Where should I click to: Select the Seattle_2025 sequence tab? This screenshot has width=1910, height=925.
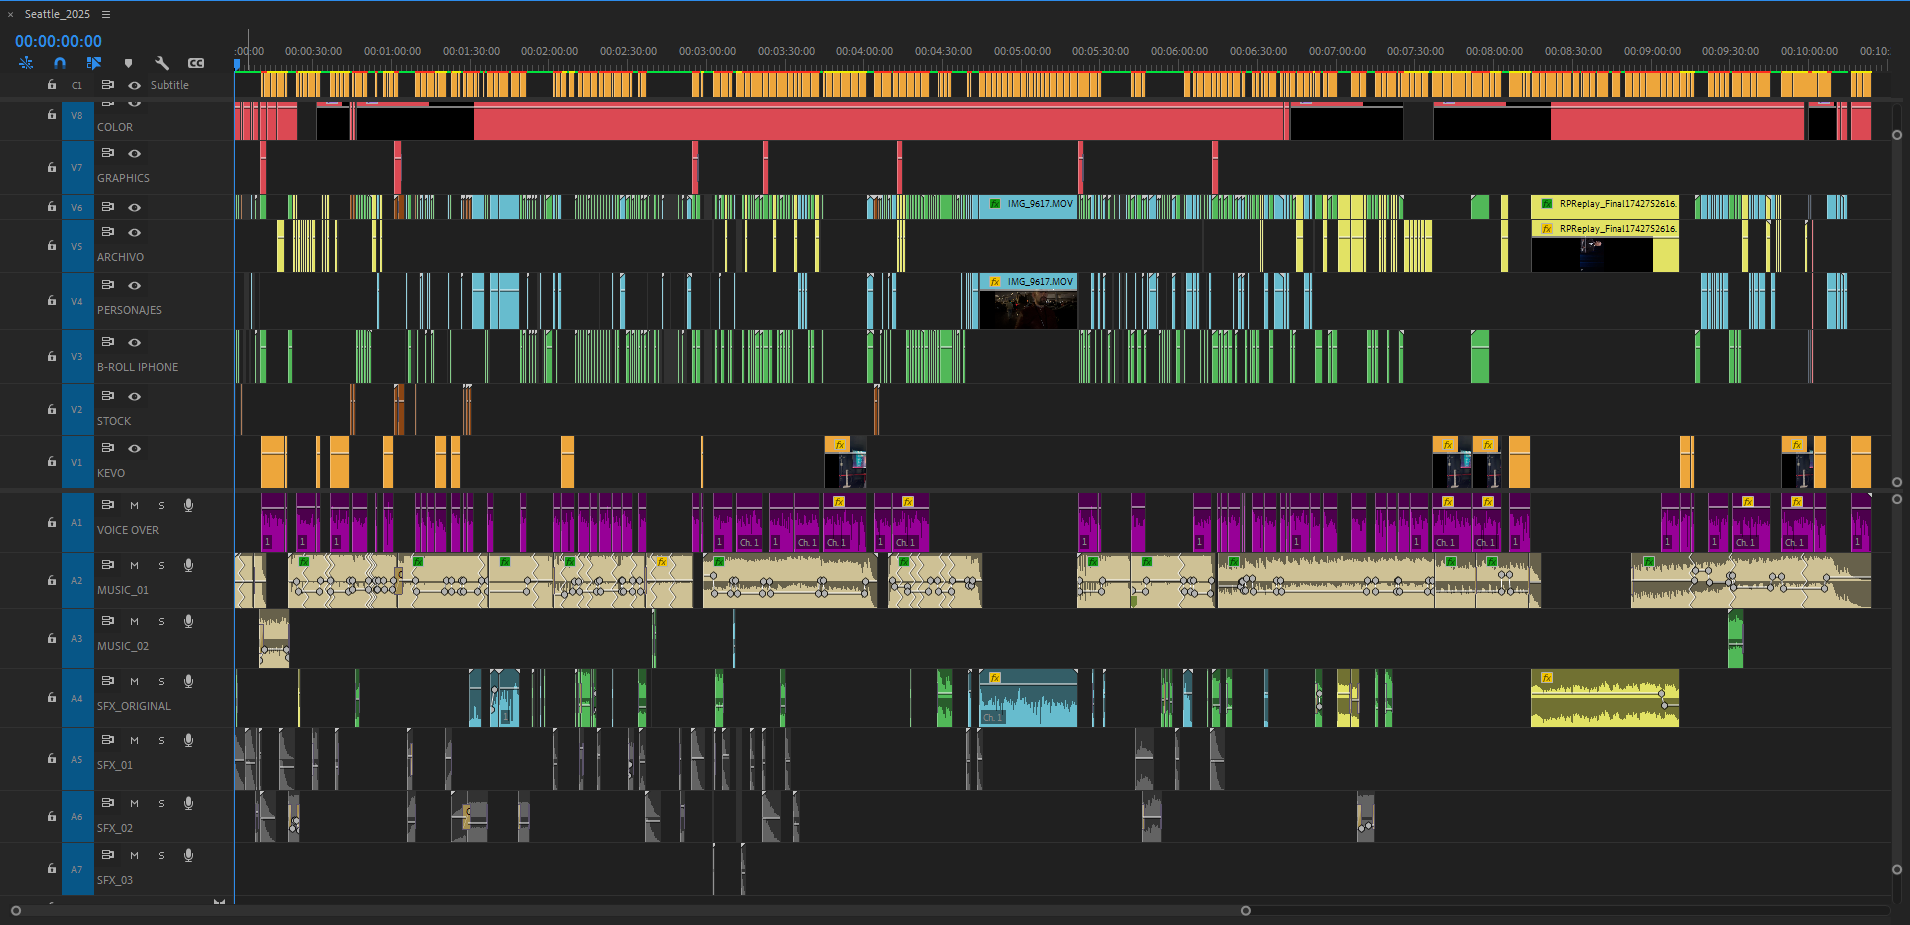coord(57,14)
